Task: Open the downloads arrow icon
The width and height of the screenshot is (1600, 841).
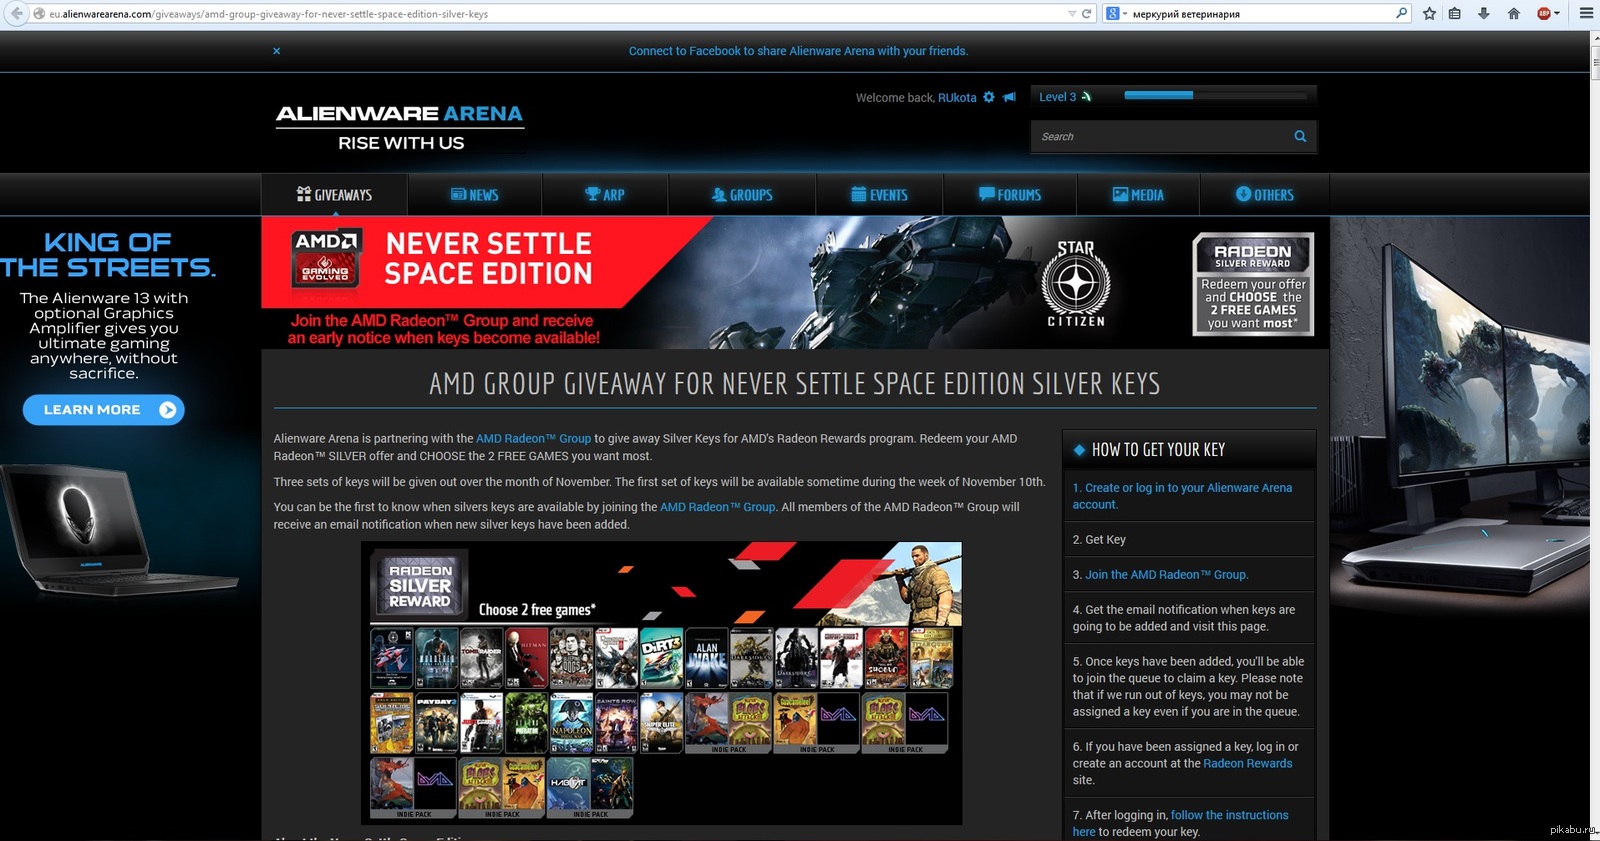Action: coord(1484,14)
